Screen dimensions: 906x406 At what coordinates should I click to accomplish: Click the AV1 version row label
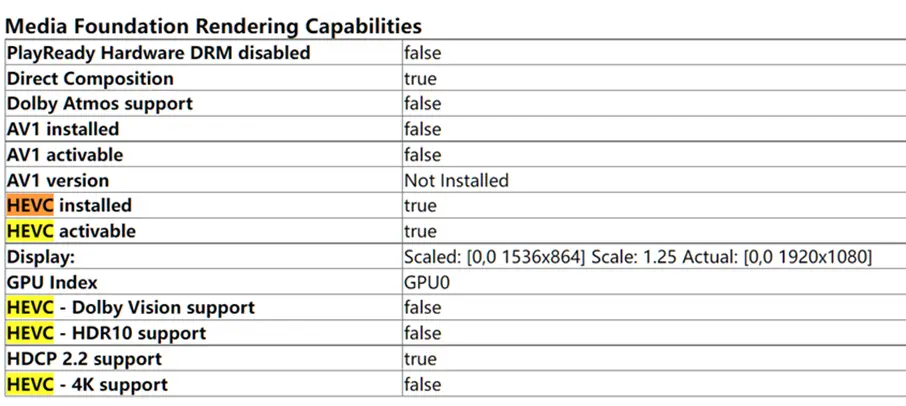click(58, 180)
